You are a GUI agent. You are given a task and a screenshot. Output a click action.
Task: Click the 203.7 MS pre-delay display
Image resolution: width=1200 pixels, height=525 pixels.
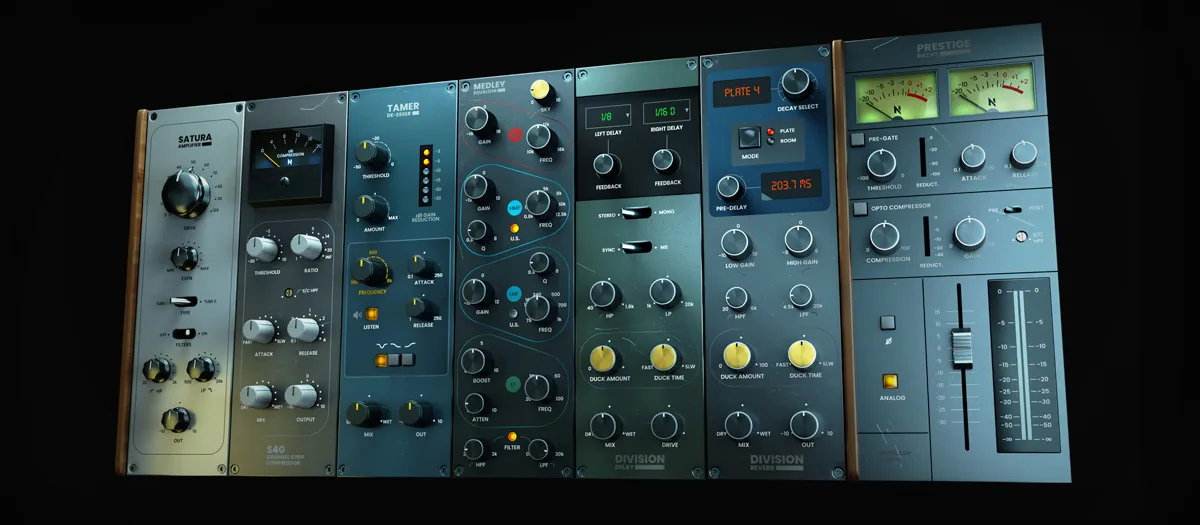pos(789,186)
